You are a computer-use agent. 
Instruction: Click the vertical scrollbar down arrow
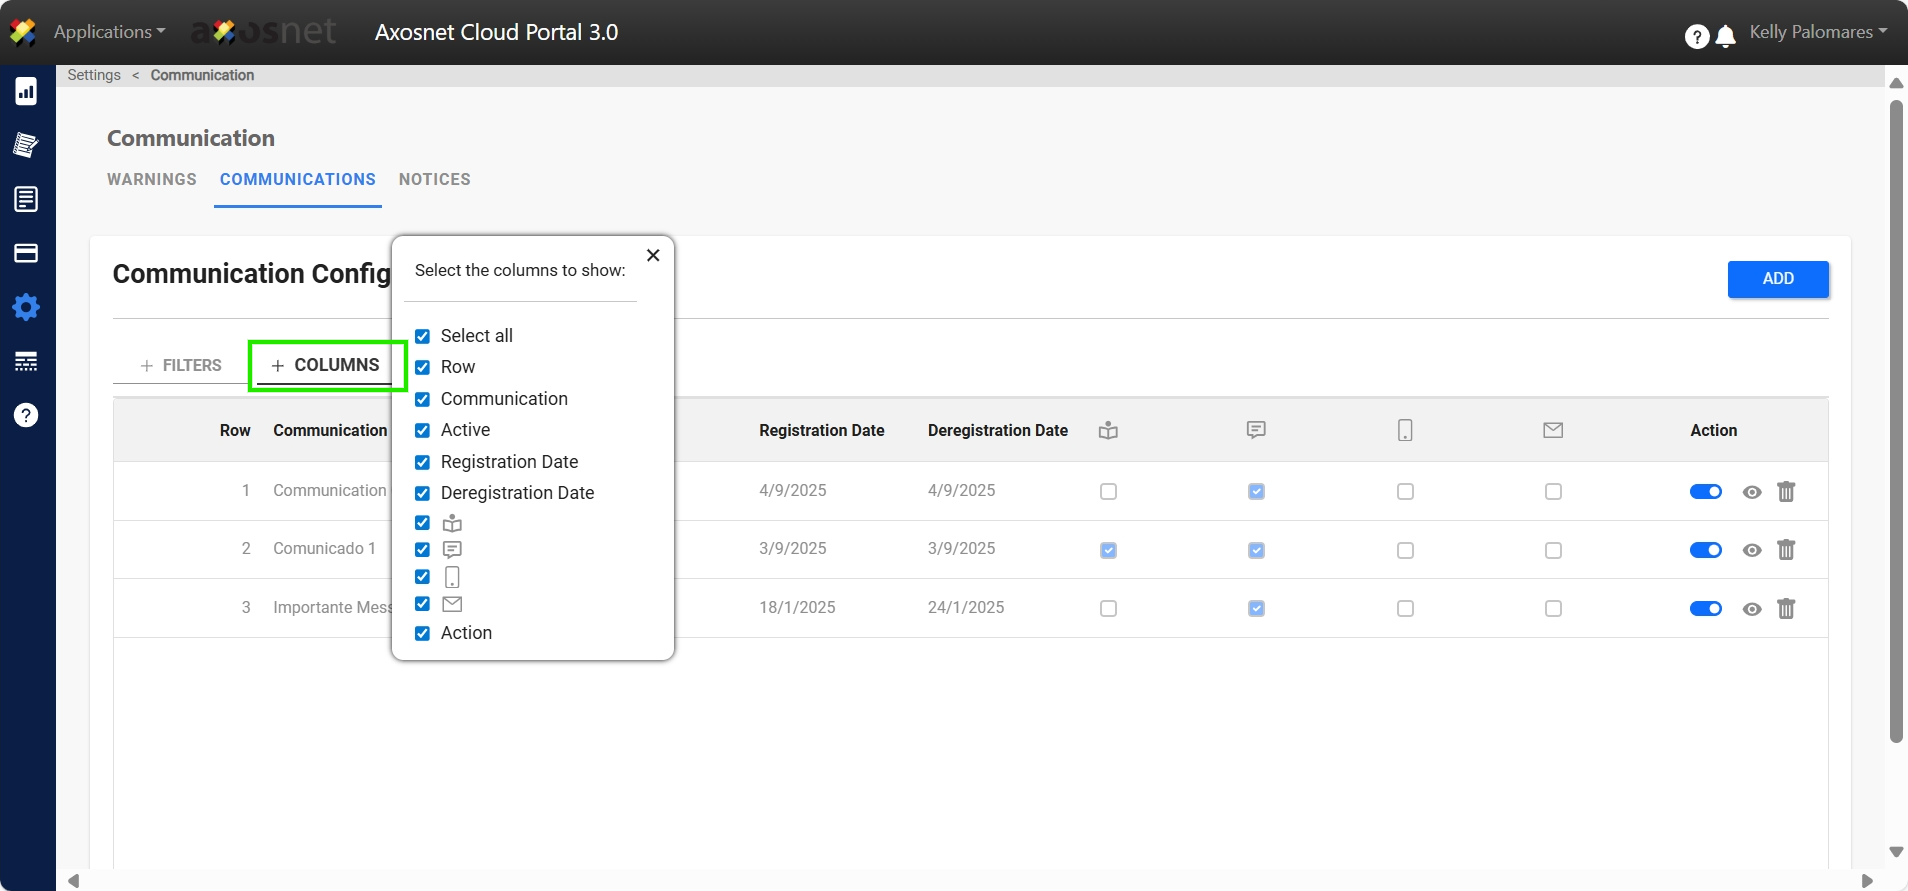click(x=1895, y=852)
